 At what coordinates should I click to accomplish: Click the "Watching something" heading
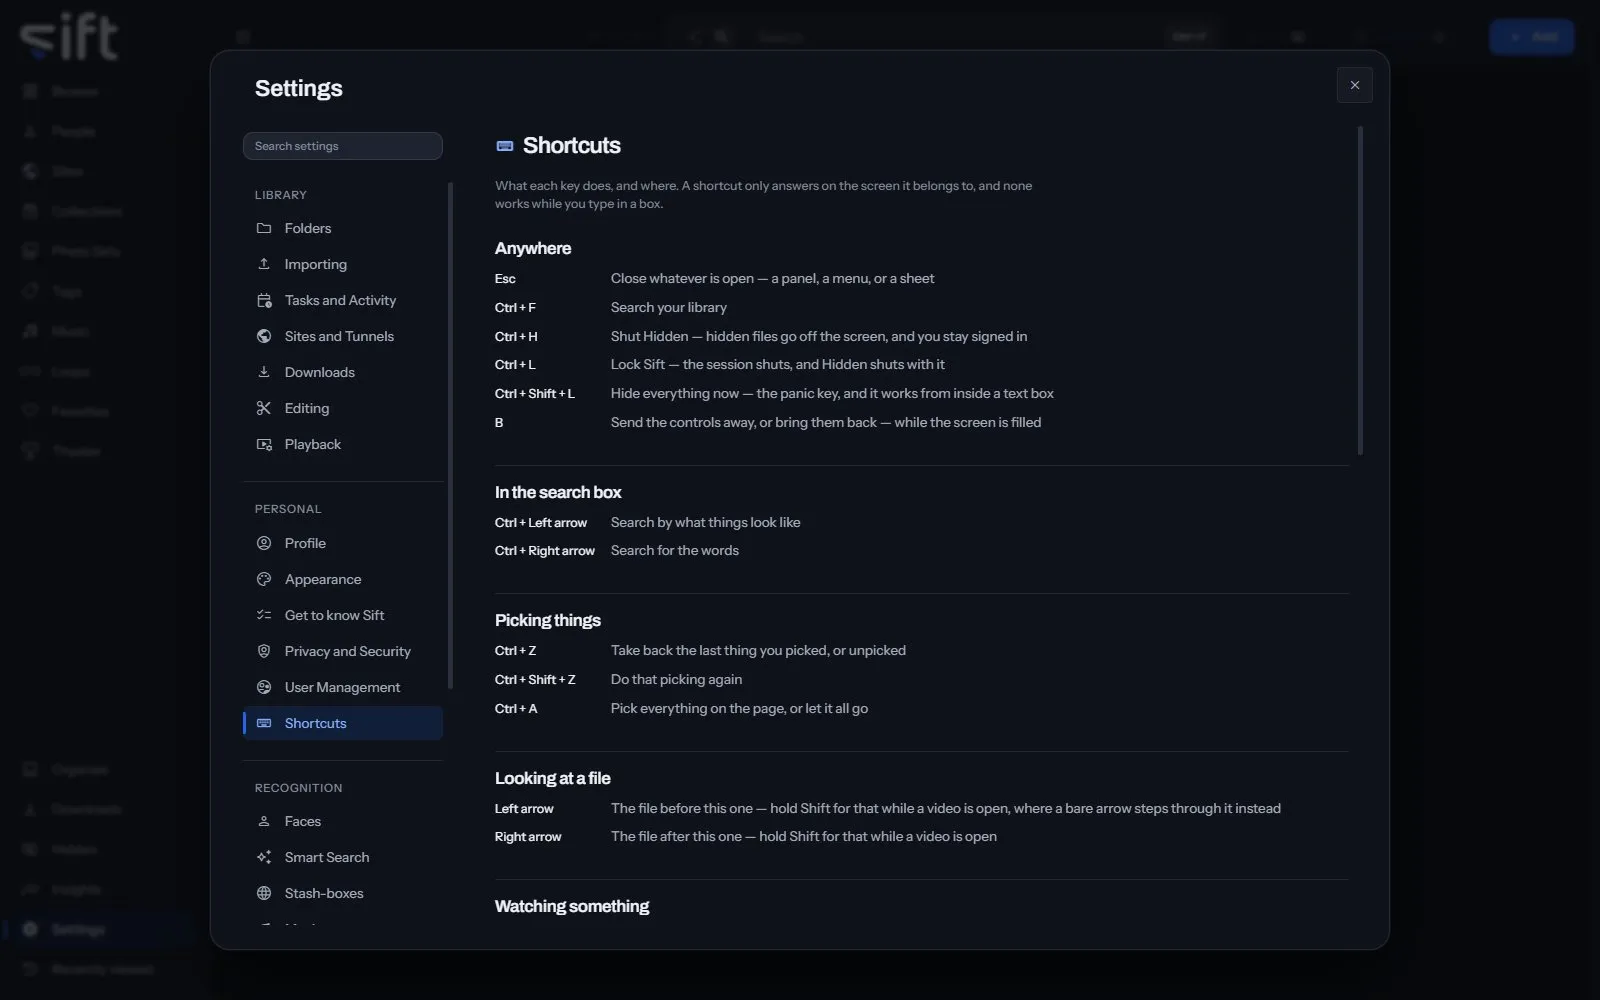pos(572,906)
